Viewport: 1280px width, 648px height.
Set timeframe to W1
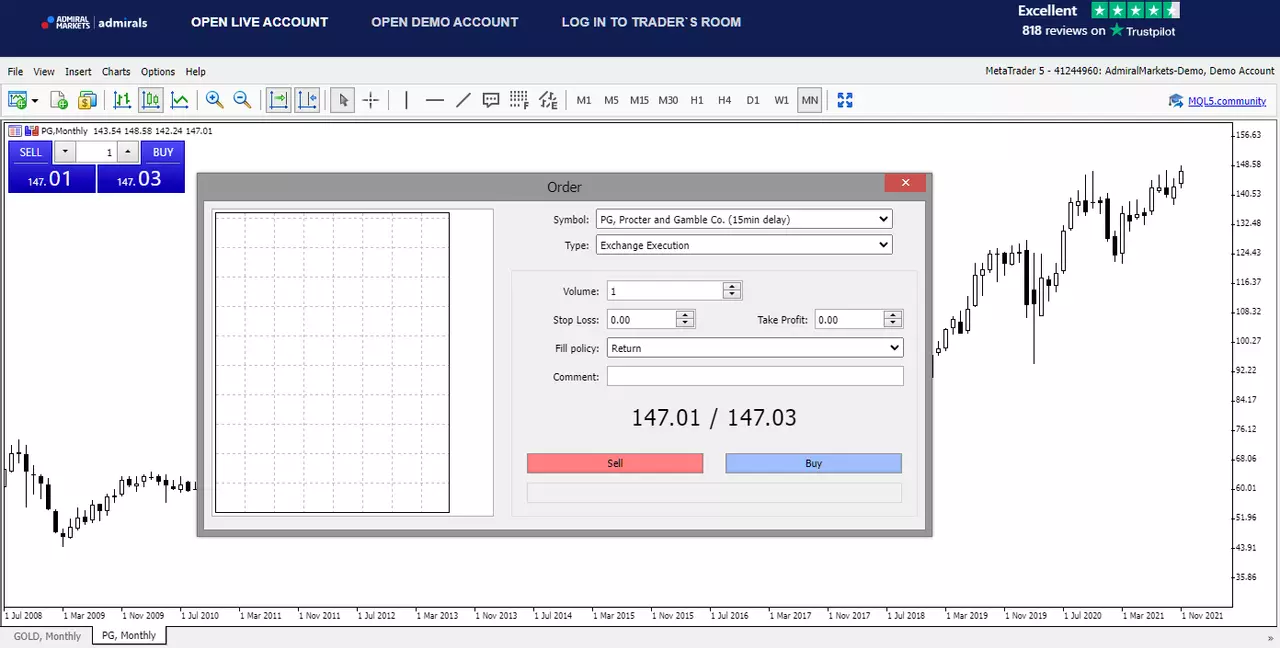(781, 100)
